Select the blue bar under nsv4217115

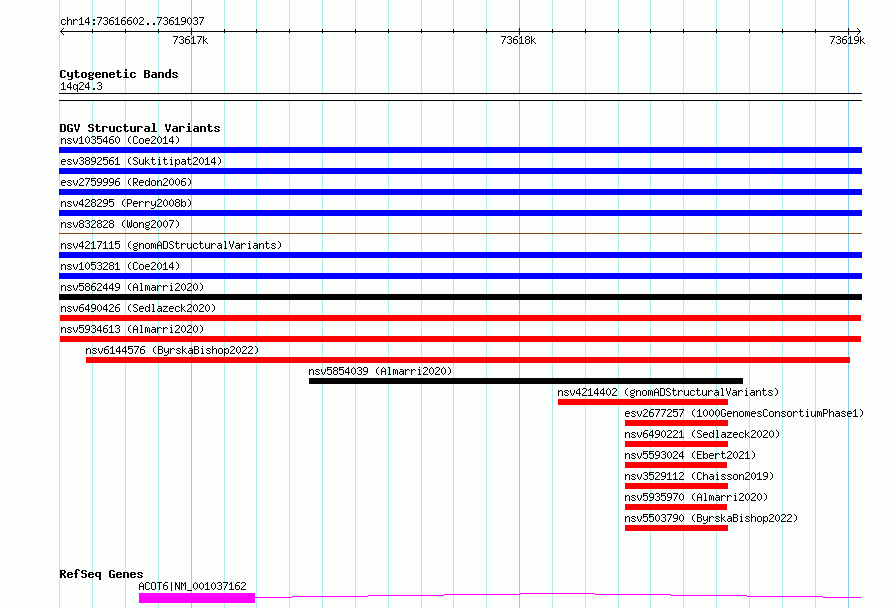tap(460, 255)
